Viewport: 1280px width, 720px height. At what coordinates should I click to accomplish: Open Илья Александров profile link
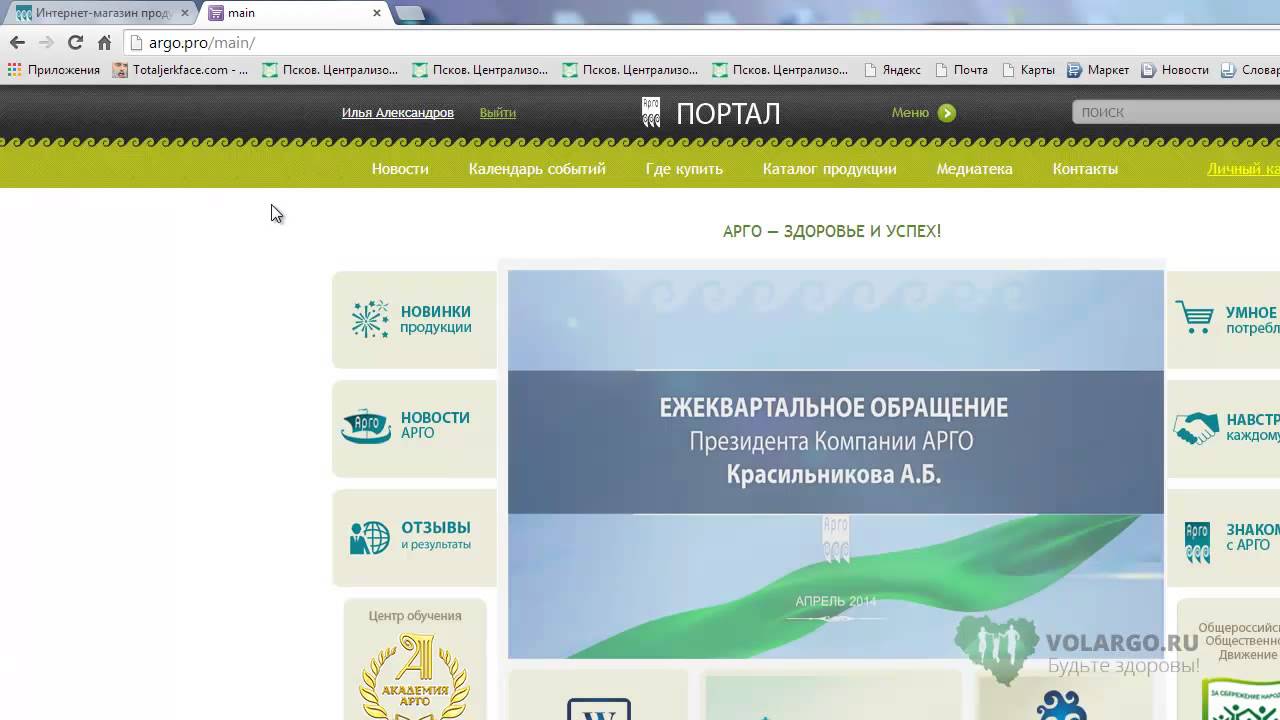pos(398,113)
